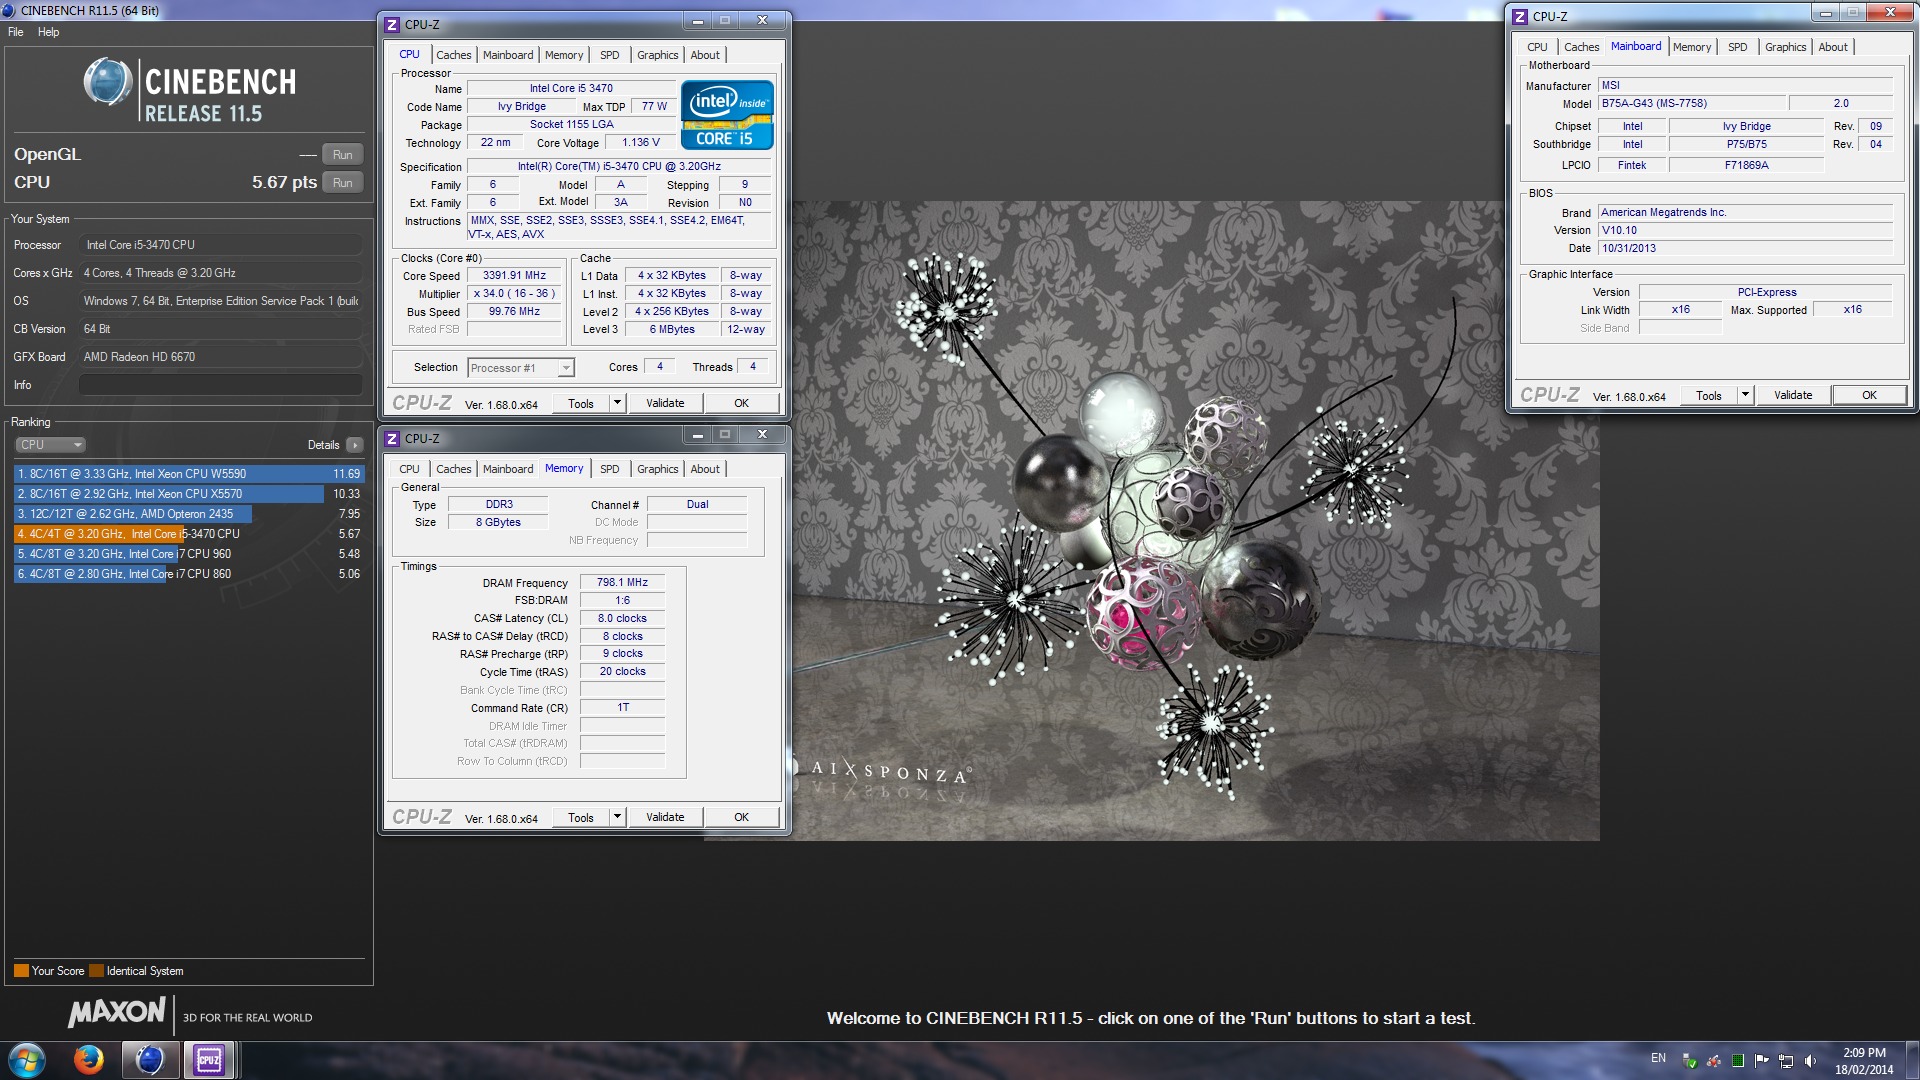Click the Processor field Intel Core i5-3470 CPU
Screen dimensions: 1920x1080
[x=220, y=245]
